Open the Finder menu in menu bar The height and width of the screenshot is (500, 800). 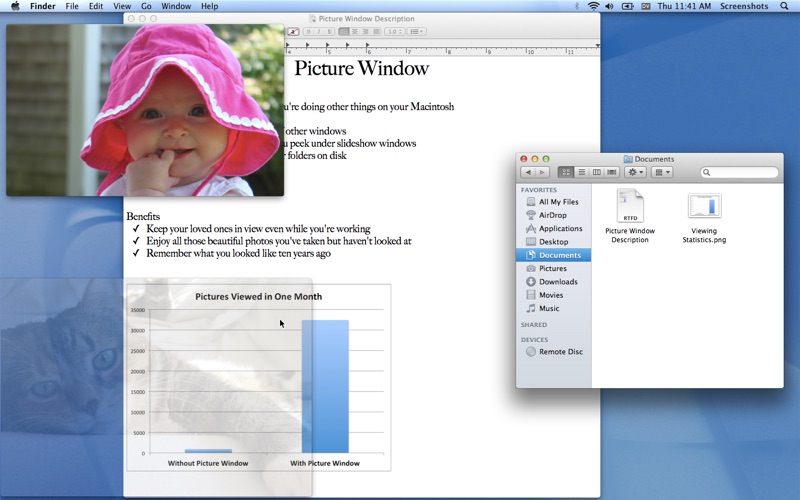42,6
